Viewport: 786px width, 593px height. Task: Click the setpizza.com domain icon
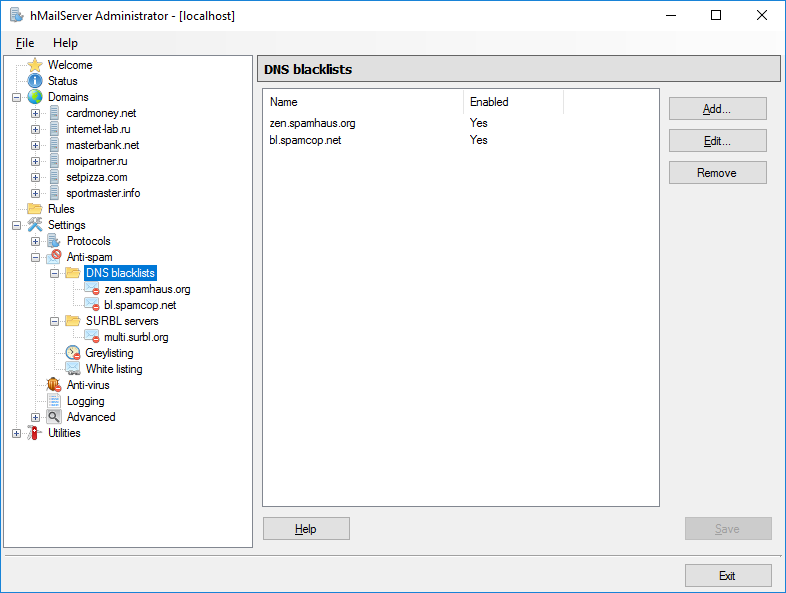(x=54, y=177)
